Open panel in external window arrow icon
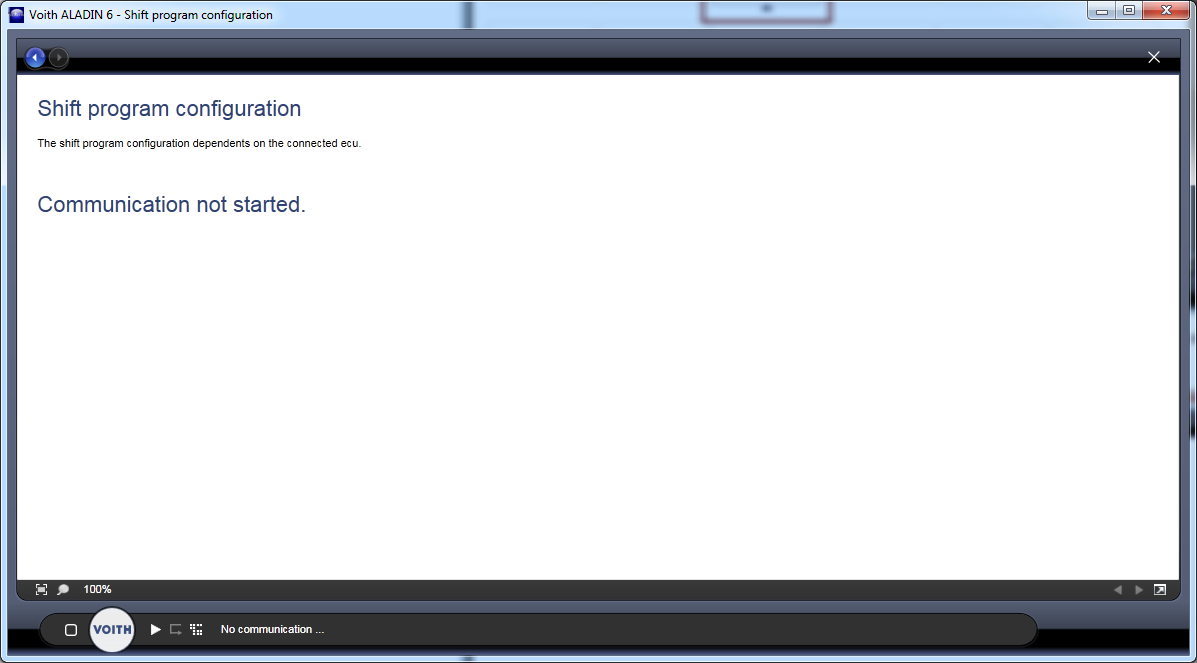Image resolution: width=1197 pixels, height=663 pixels. pyautogui.click(x=1160, y=590)
